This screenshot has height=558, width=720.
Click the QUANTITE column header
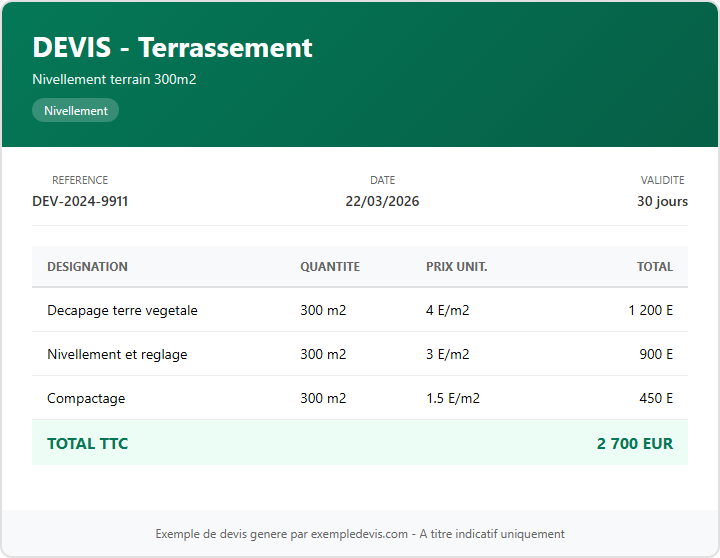pos(330,267)
